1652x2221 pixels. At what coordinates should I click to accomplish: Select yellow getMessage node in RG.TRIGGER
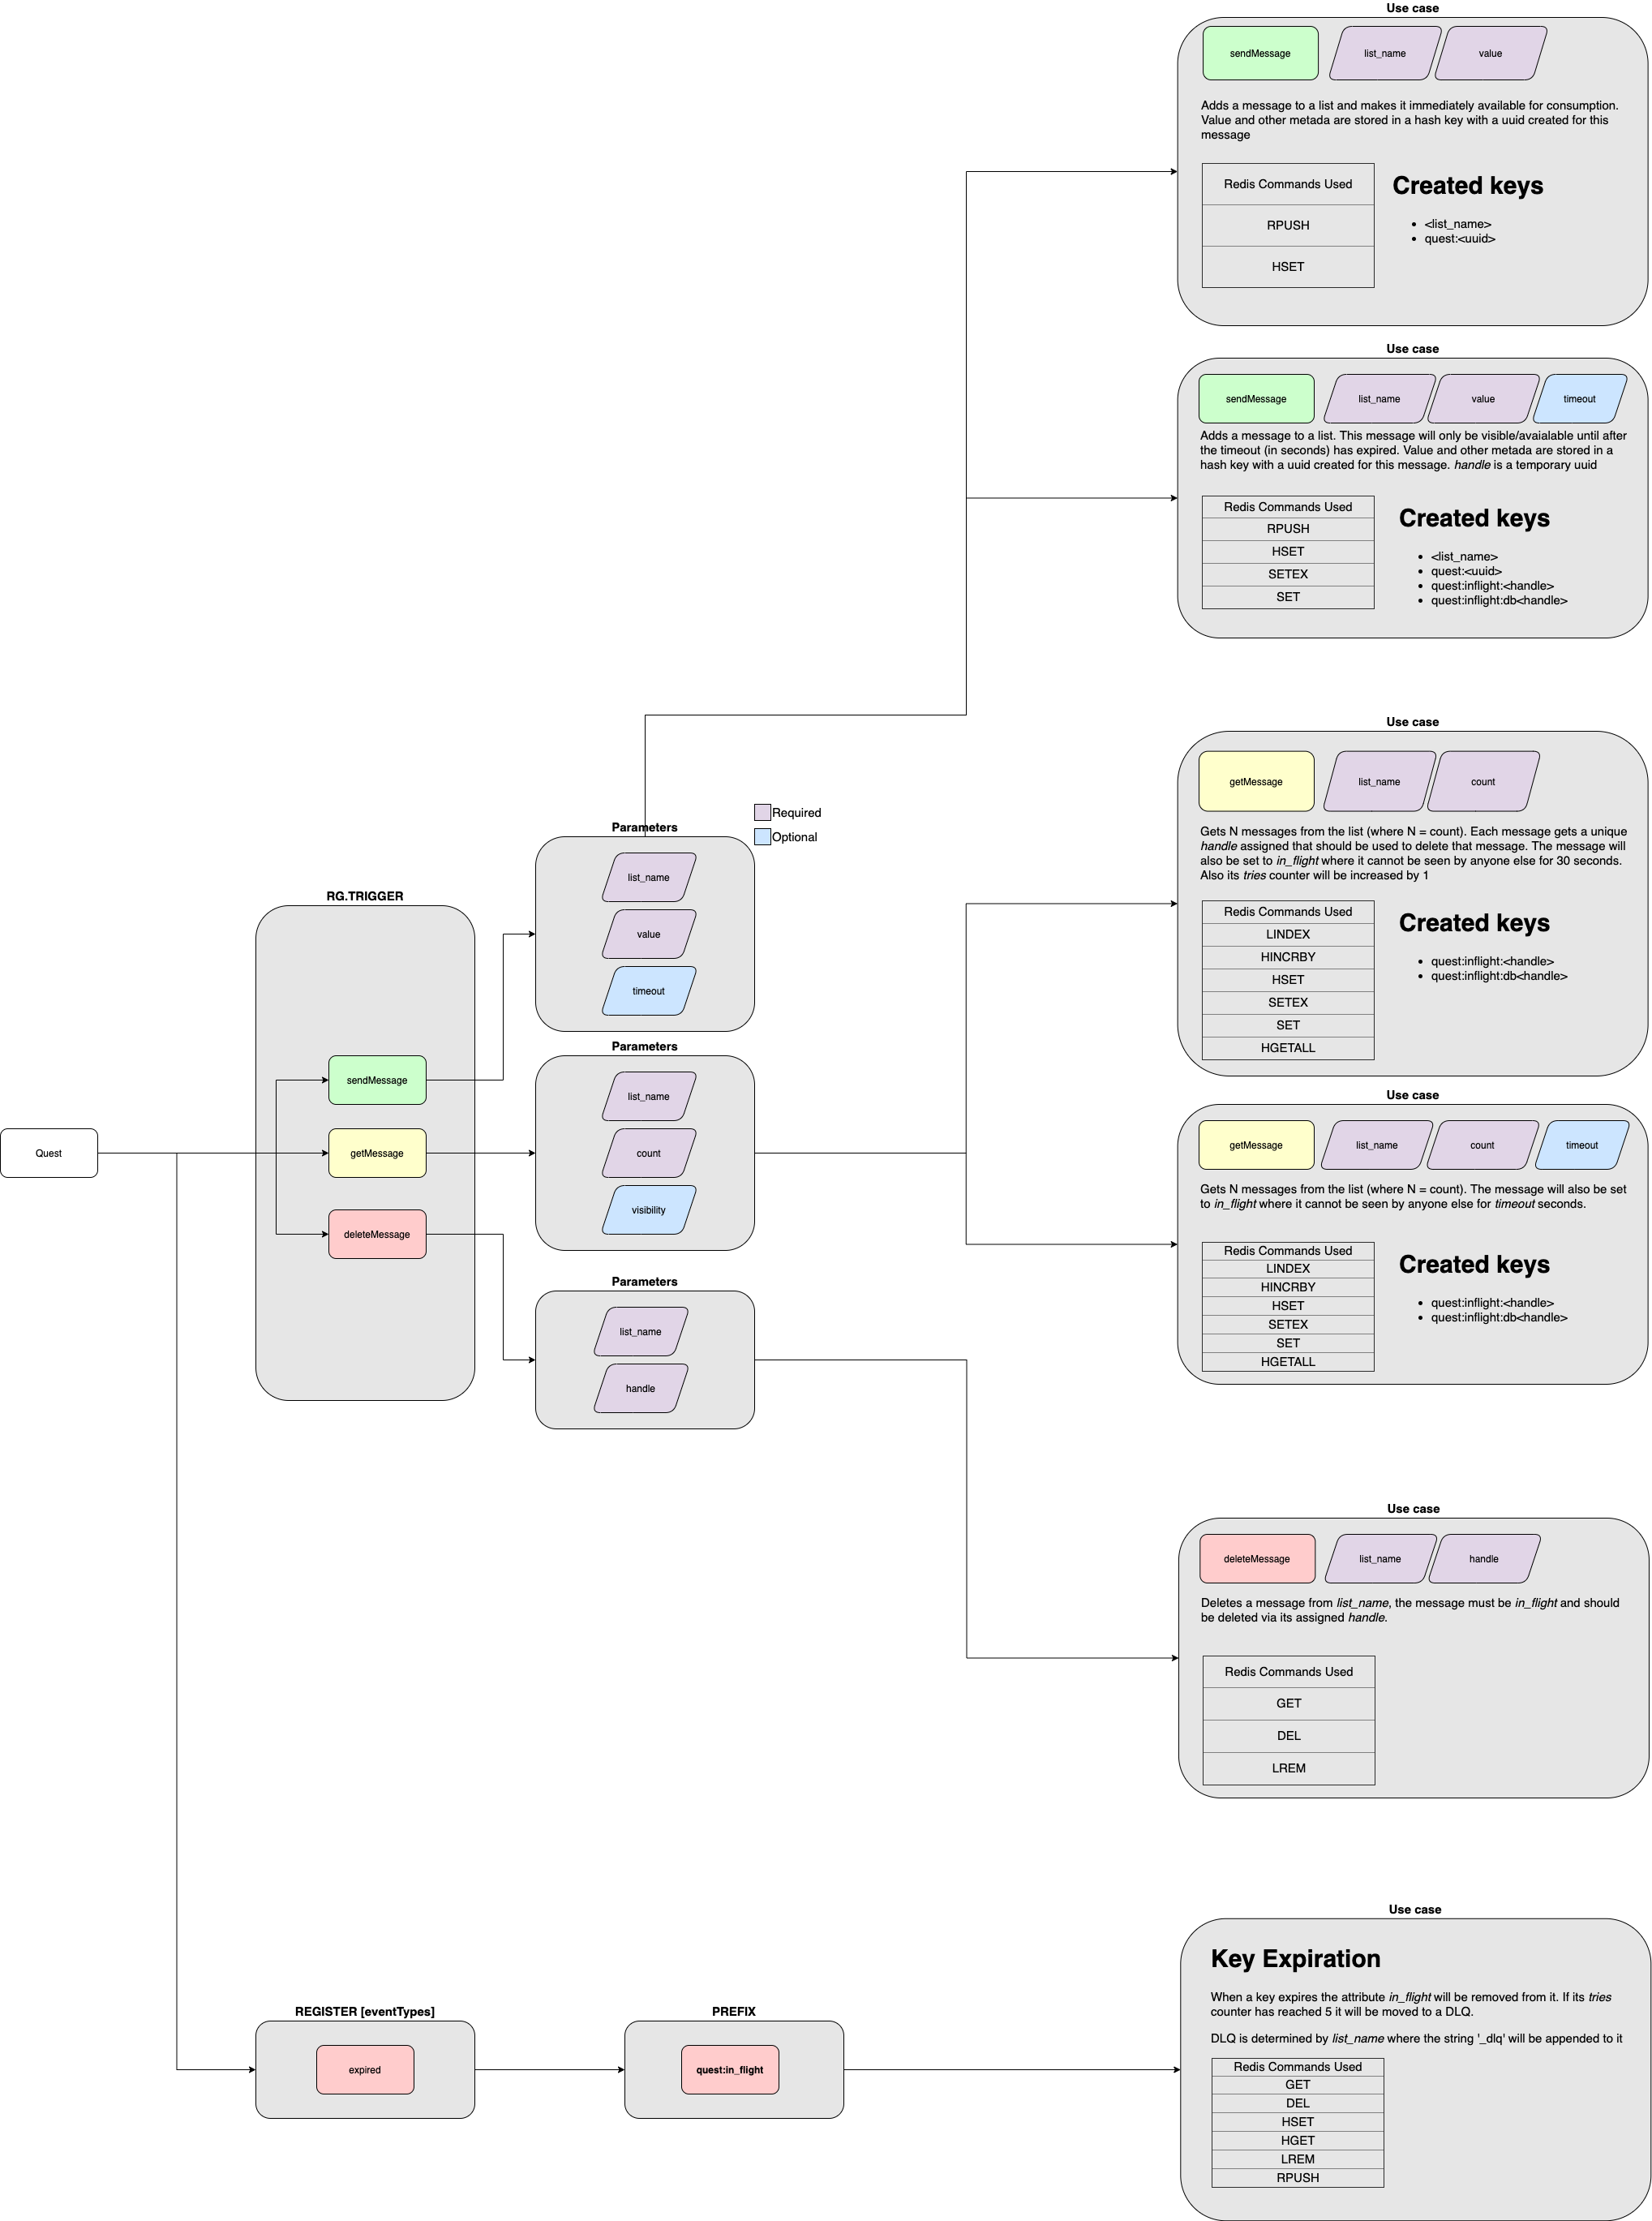377,1153
